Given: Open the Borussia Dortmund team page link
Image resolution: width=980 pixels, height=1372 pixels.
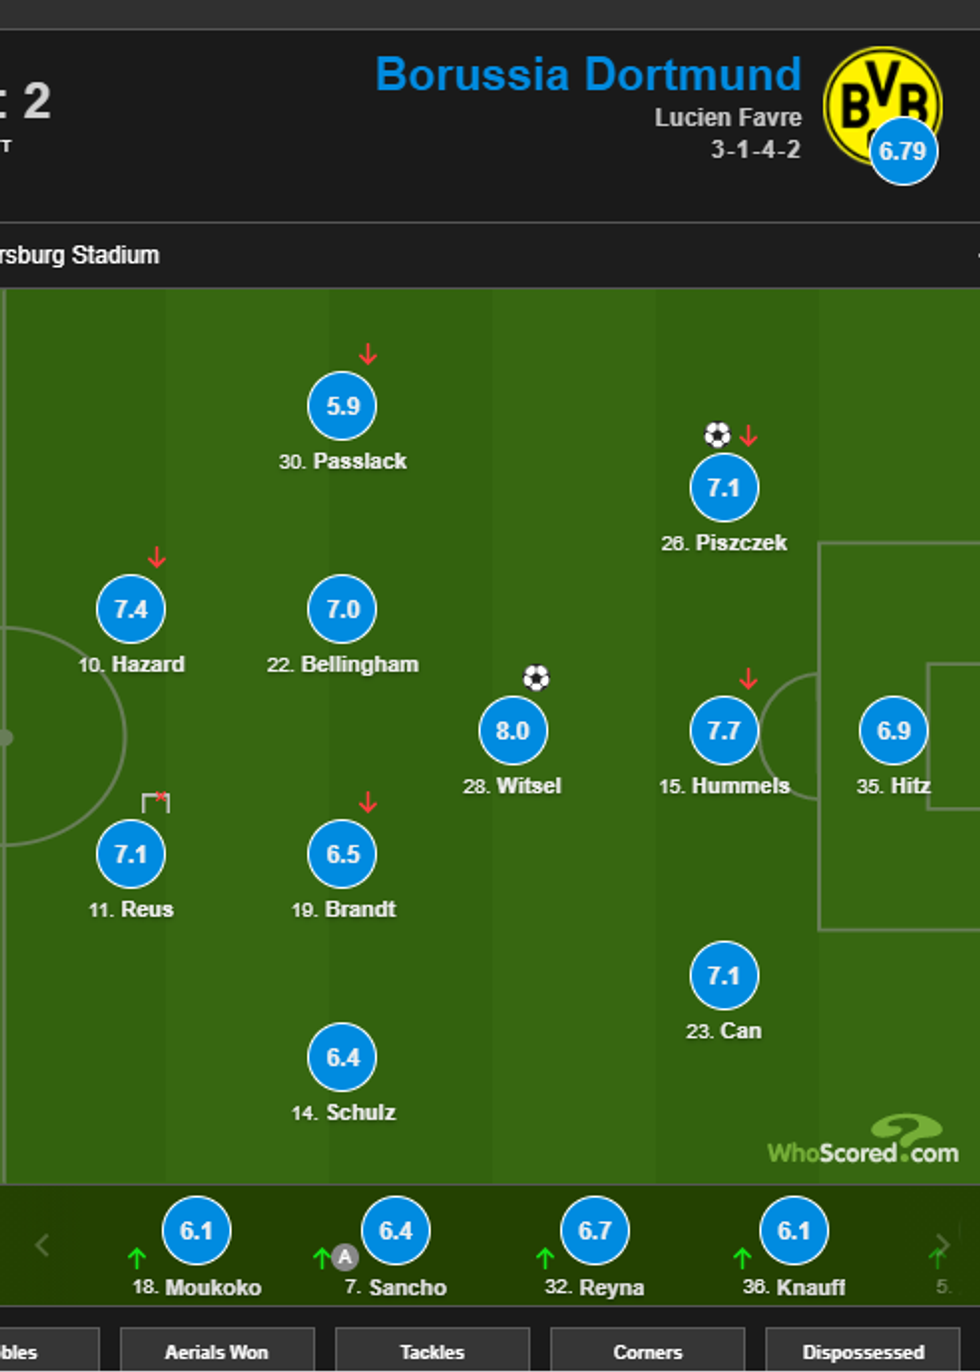Looking at the screenshot, I should pos(588,75).
